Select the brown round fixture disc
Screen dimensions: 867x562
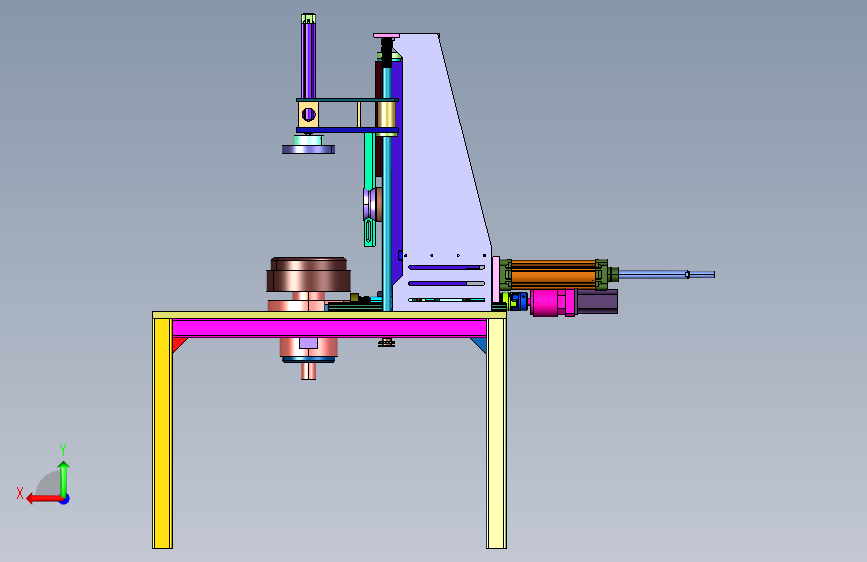pyautogui.click(x=309, y=274)
